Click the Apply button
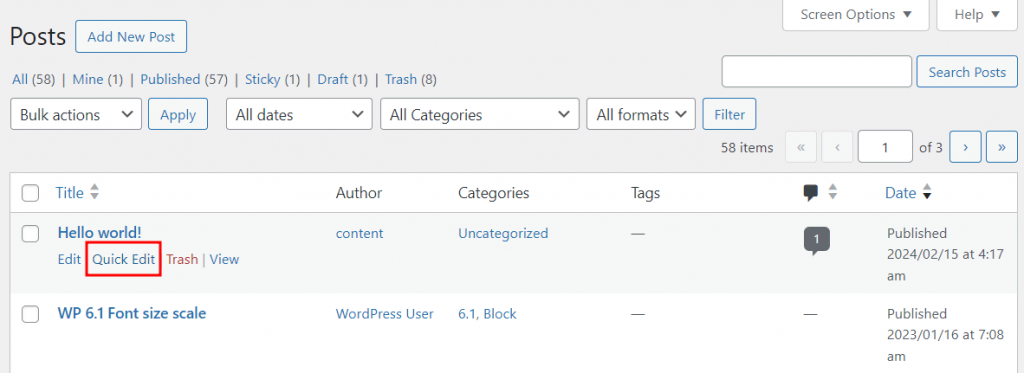The image size is (1024, 373). click(178, 114)
